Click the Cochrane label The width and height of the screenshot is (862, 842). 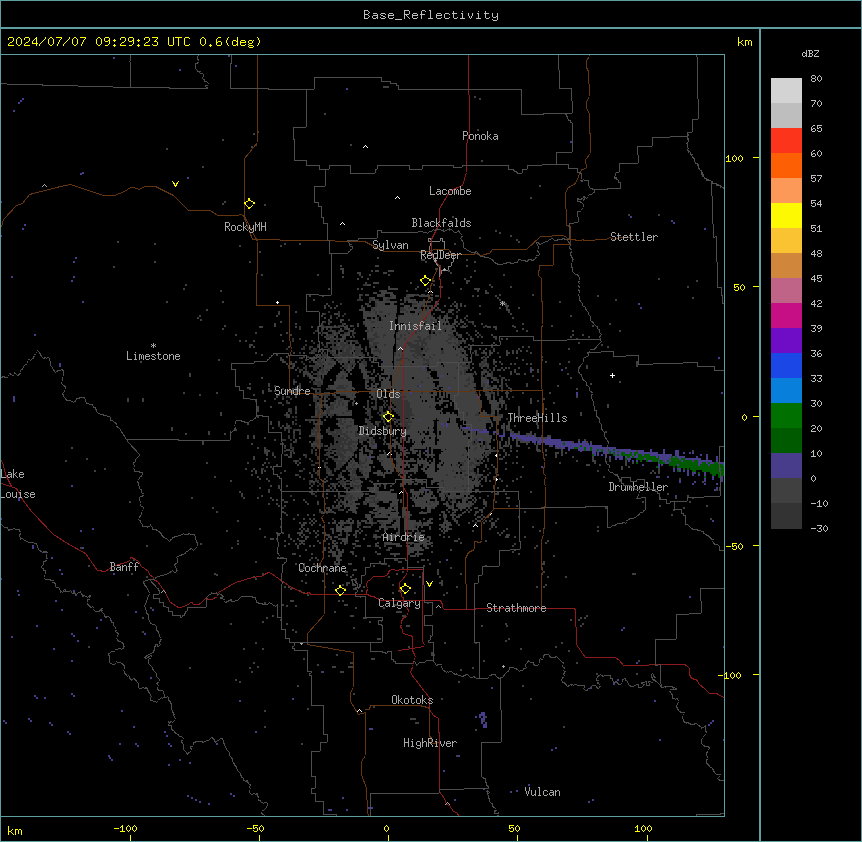pyautogui.click(x=322, y=568)
